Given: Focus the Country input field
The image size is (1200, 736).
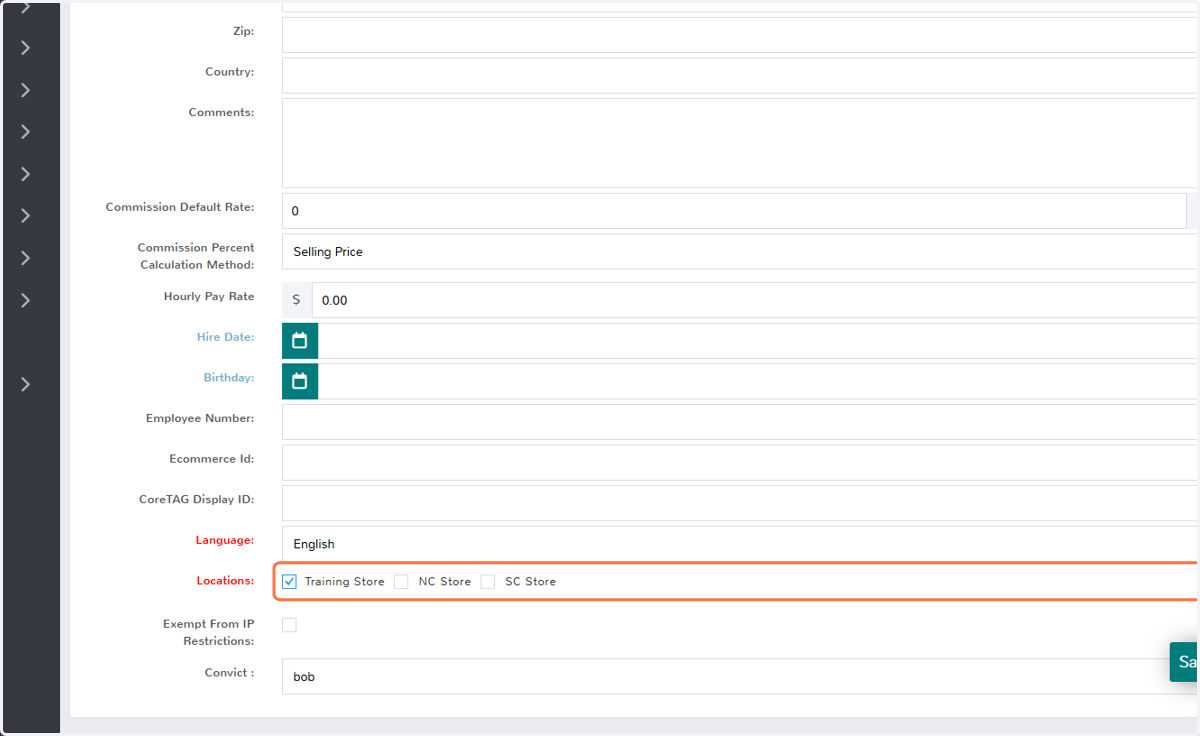Looking at the screenshot, I should [x=739, y=75].
